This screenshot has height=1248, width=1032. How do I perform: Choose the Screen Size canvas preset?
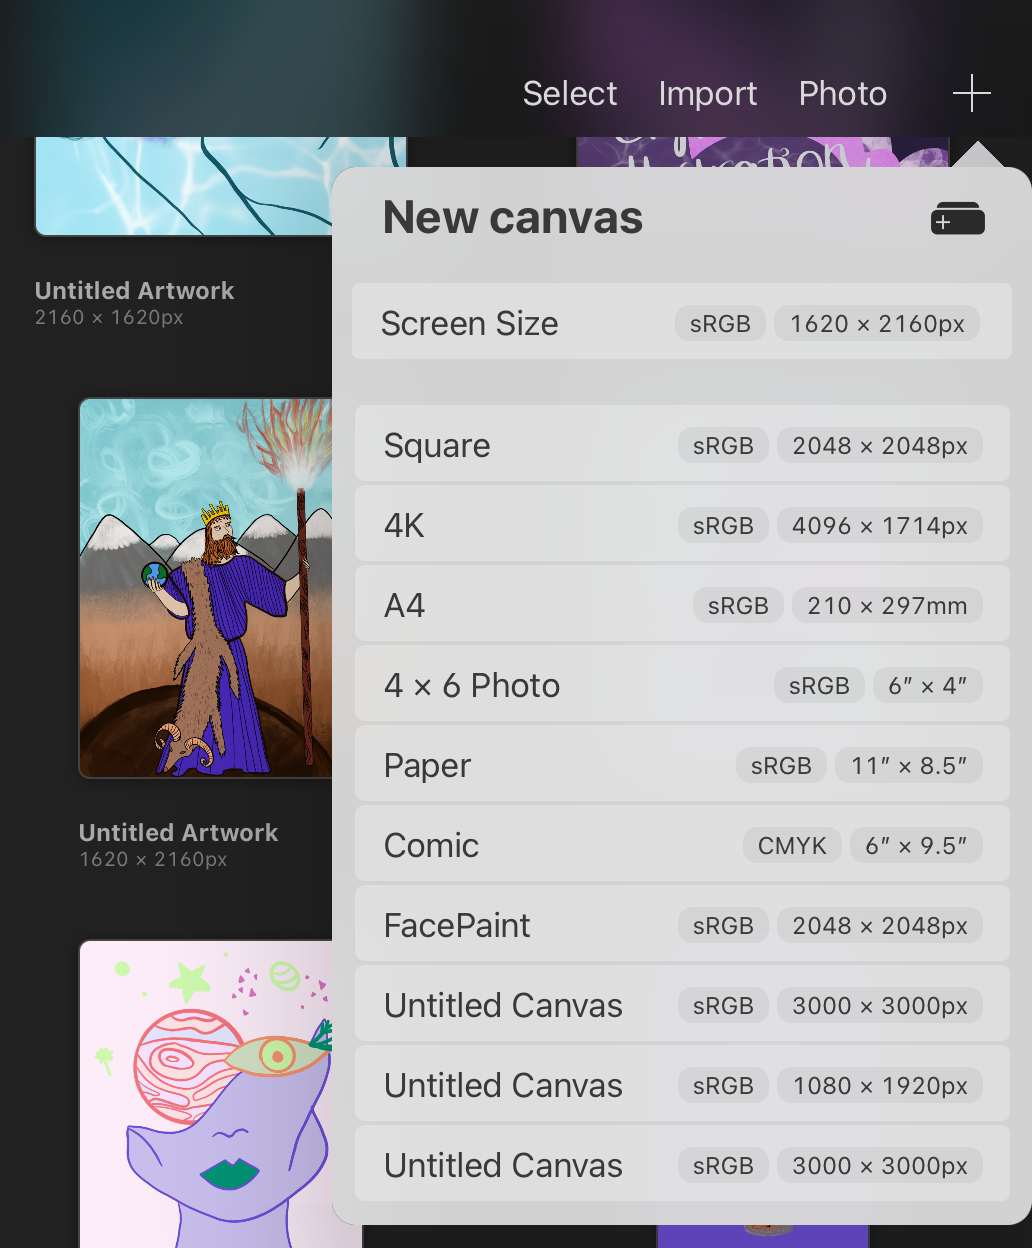tap(470, 322)
